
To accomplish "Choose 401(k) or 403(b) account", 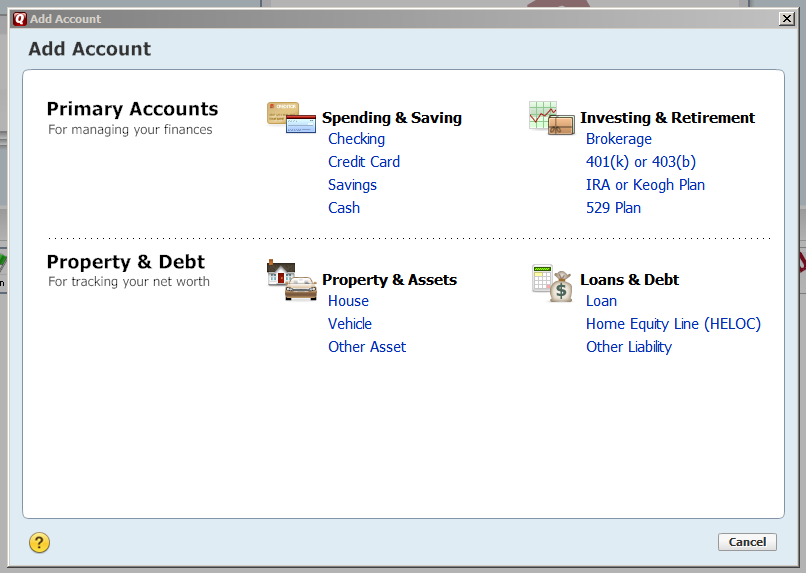I will coord(641,162).
